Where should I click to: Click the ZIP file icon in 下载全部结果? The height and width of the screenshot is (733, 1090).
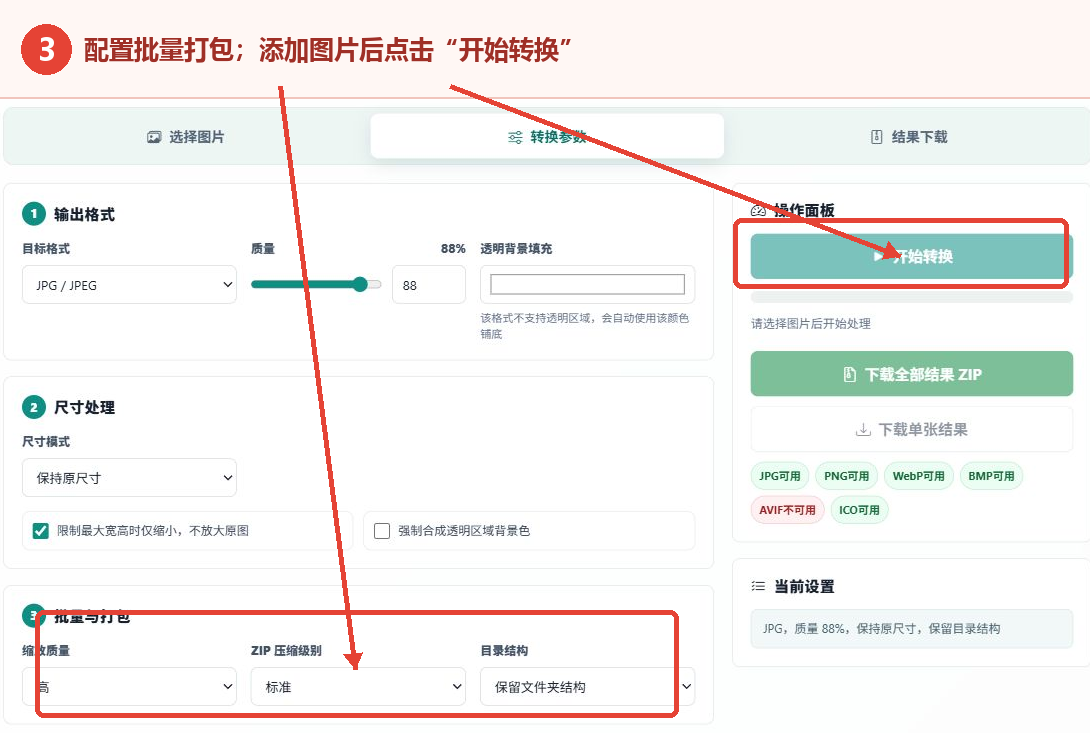849,374
